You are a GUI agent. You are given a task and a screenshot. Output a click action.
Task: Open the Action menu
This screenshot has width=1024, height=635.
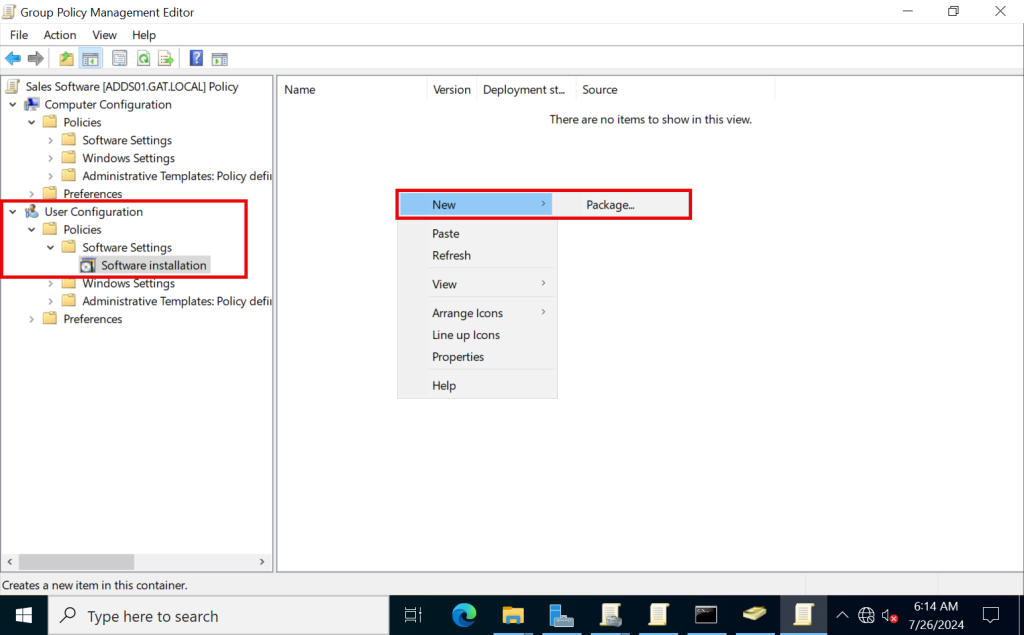(60, 34)
